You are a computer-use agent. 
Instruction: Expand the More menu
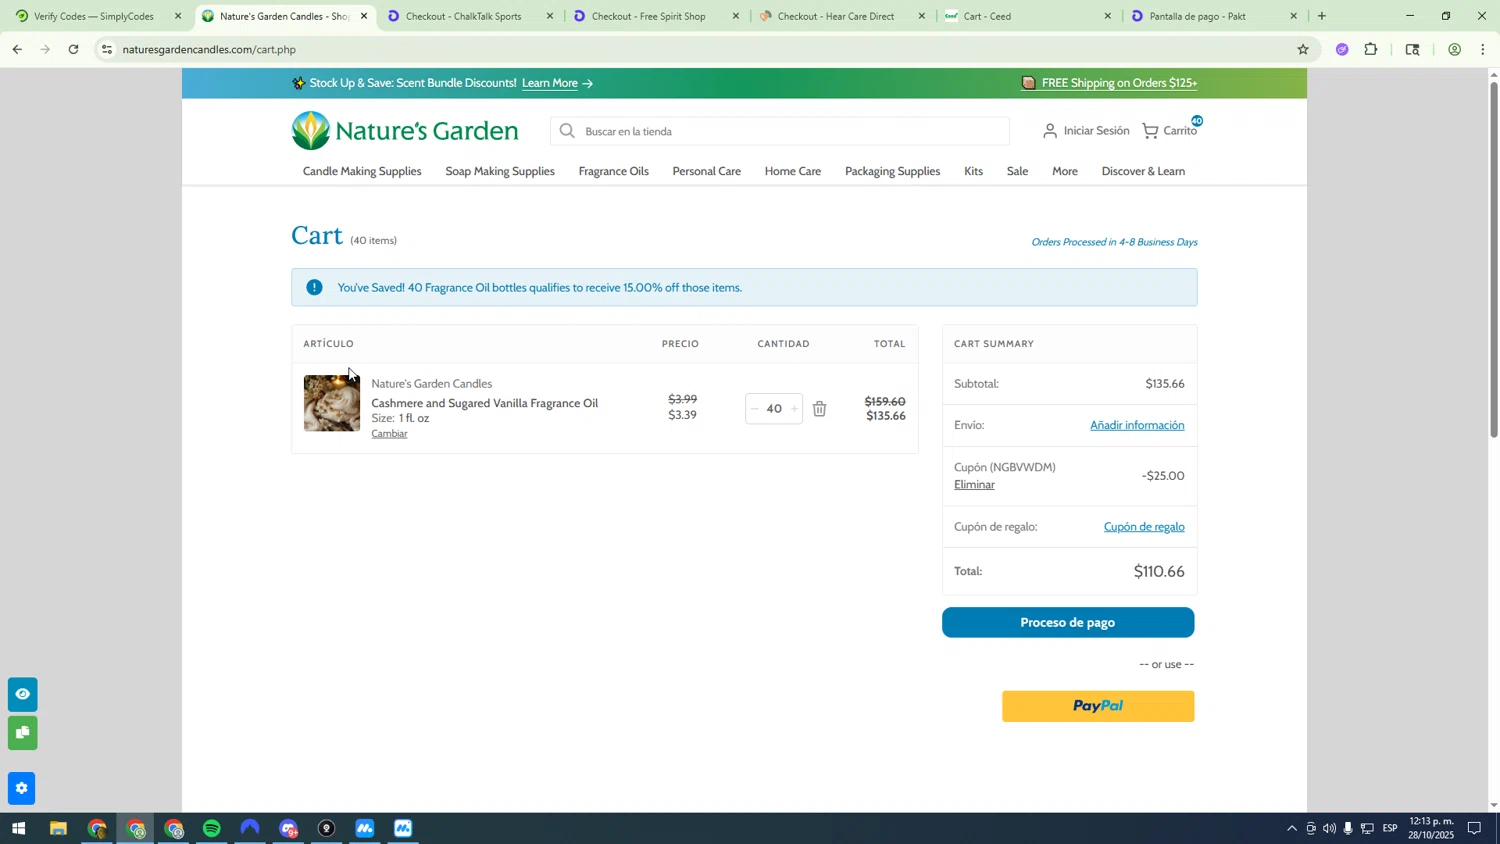[1065, 172]
